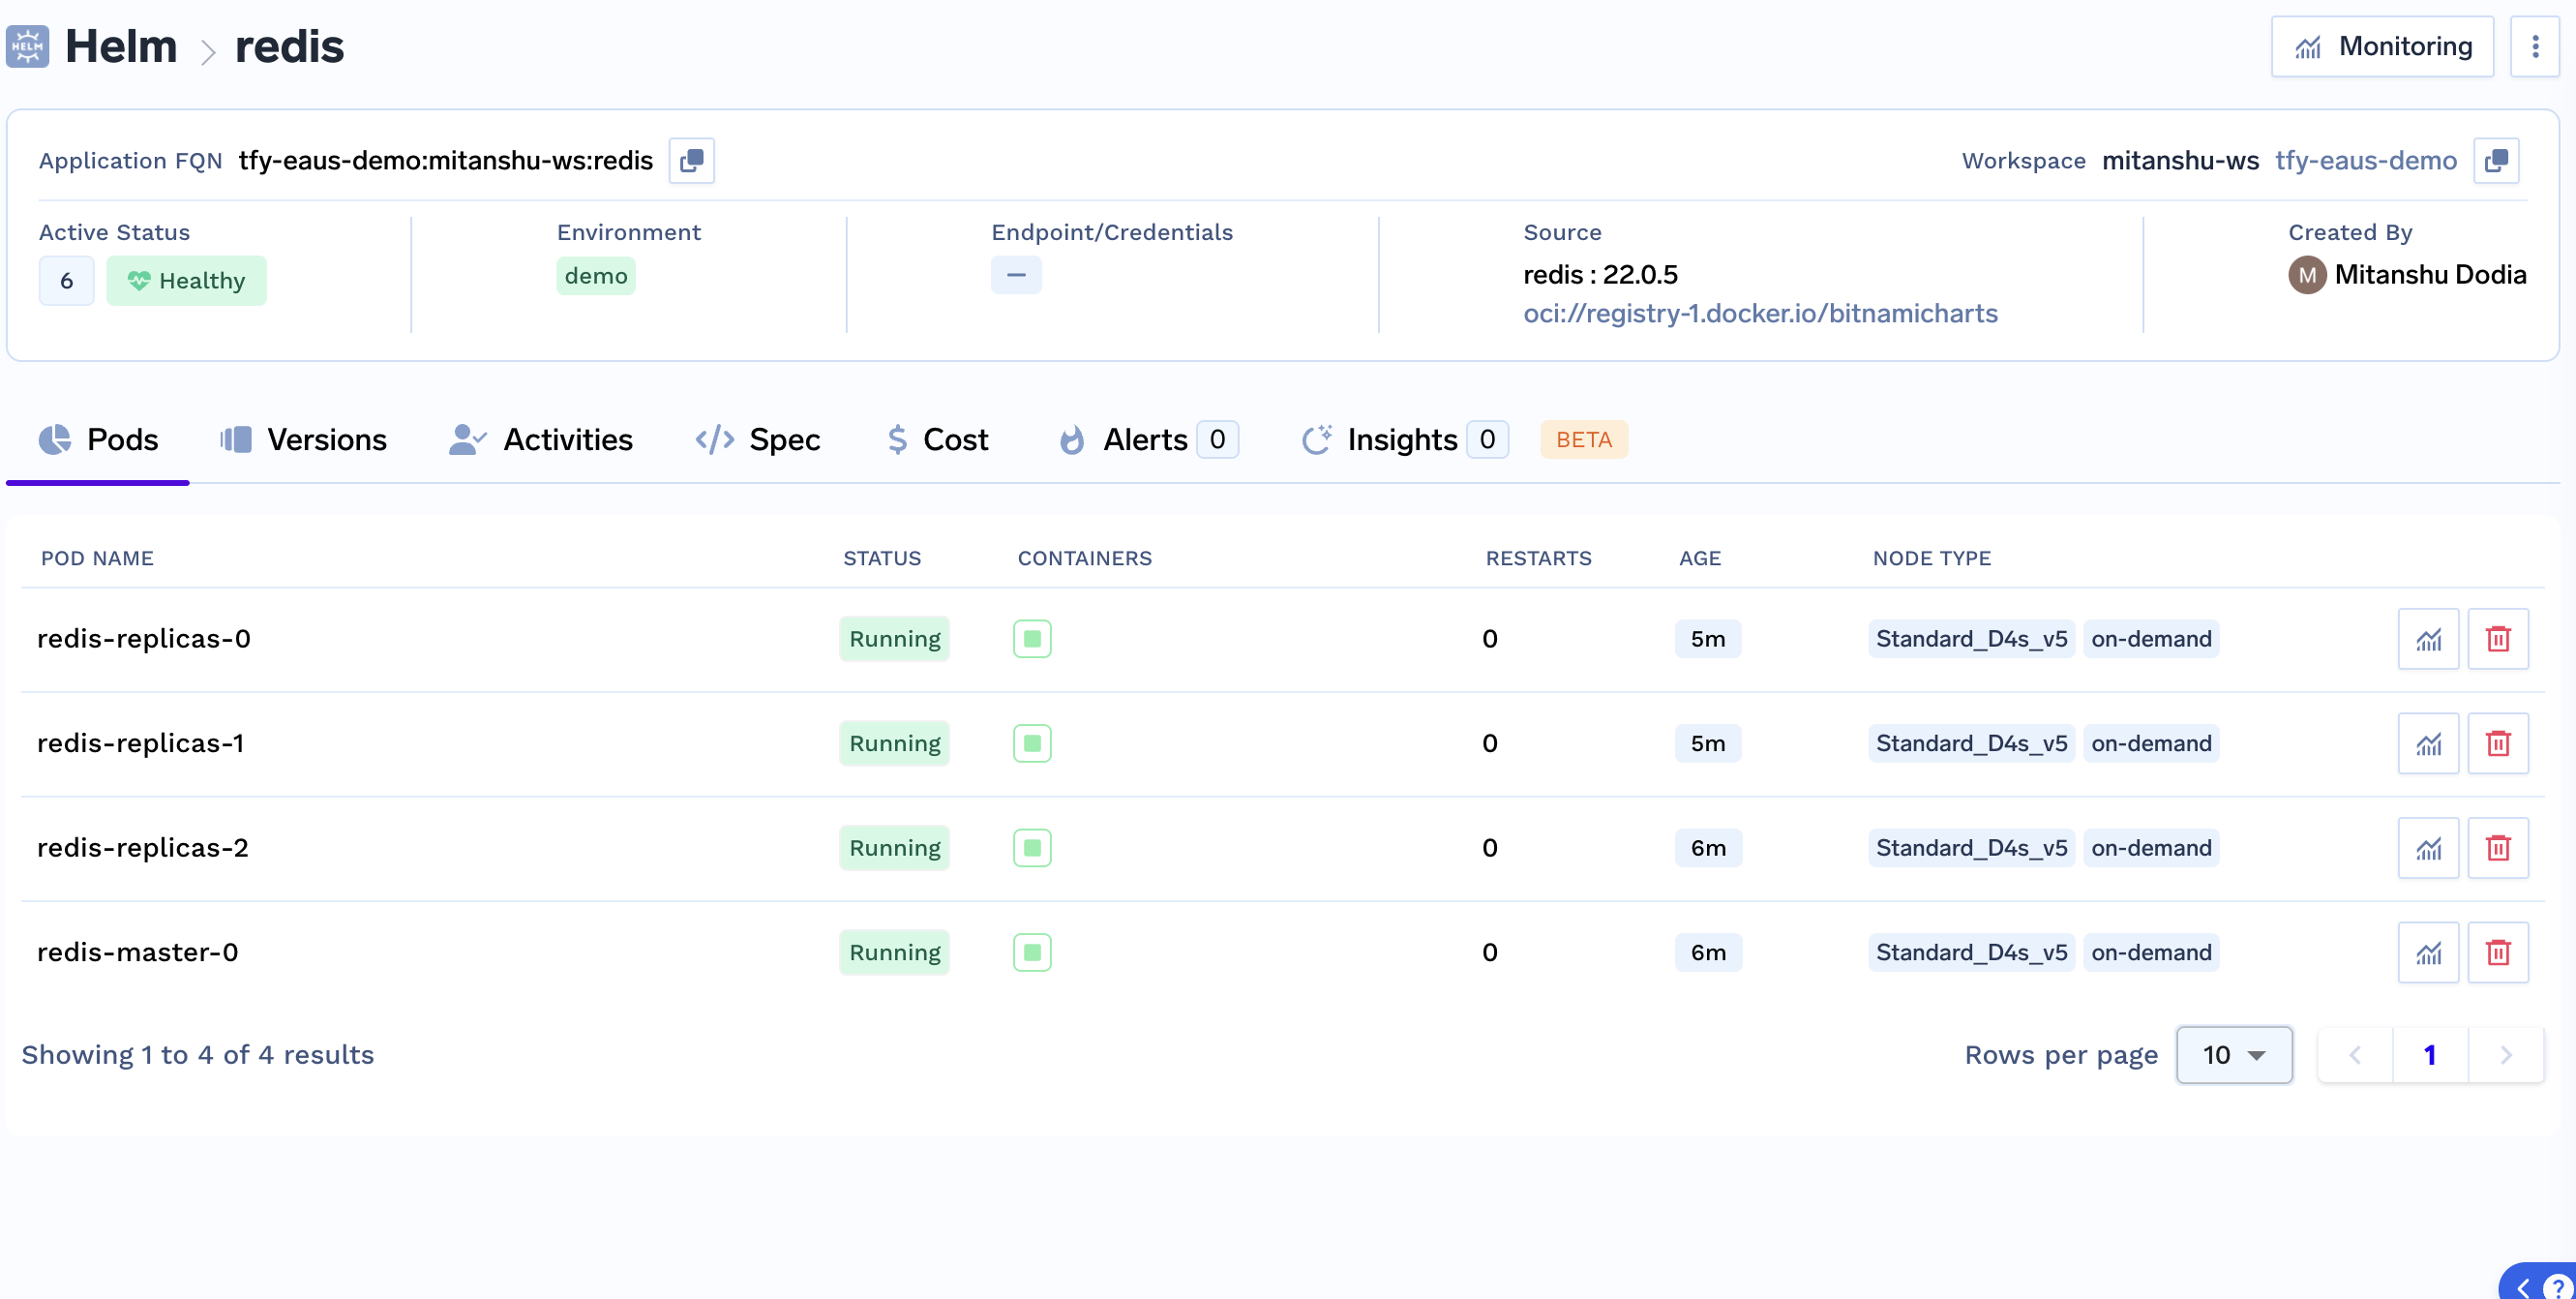Click the Running status of redis-replicas-1

[x=894, y=744]
